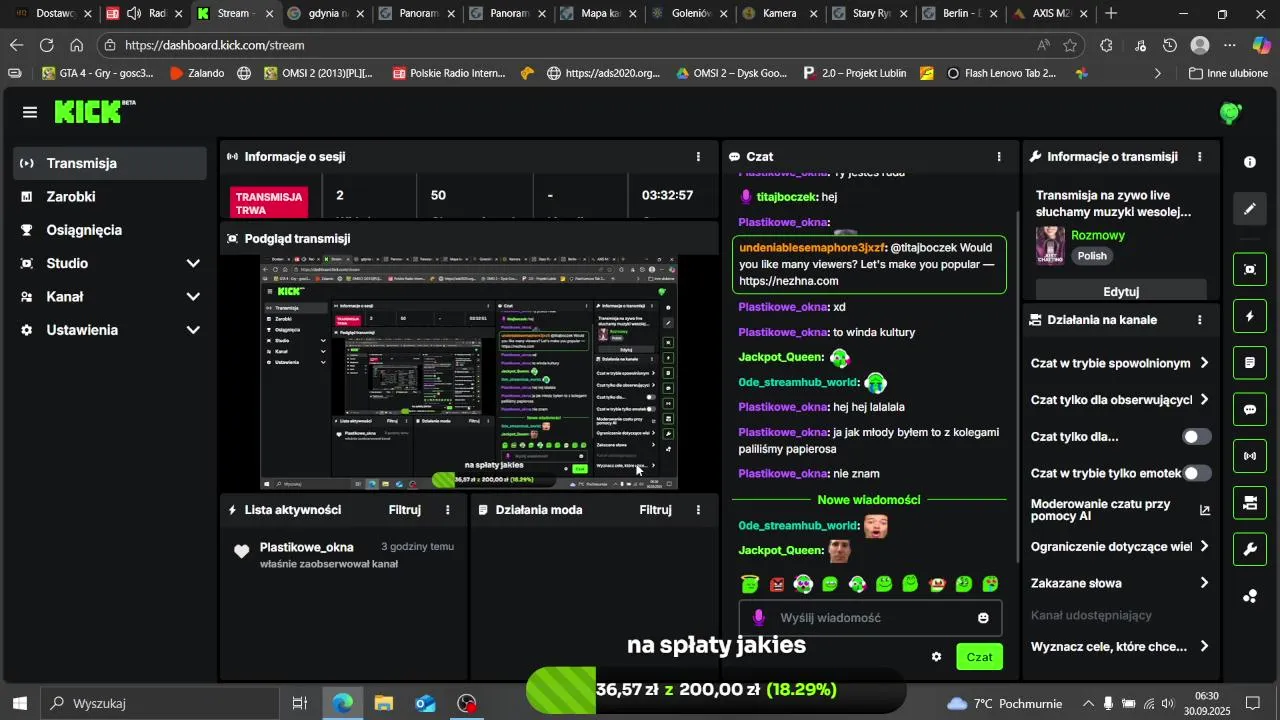Open the Informacje o sesji panel options menu
The height and width of the screenshot is (720, 1280).
tap(698, 157)
